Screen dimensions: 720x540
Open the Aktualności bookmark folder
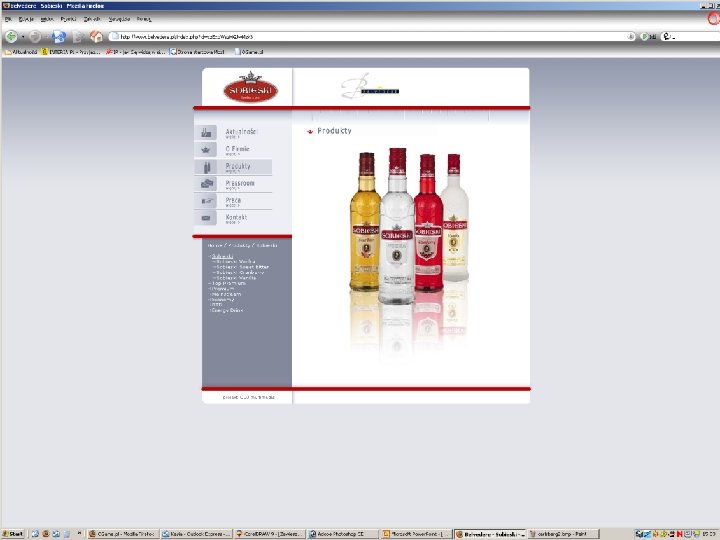pos(21,52)
